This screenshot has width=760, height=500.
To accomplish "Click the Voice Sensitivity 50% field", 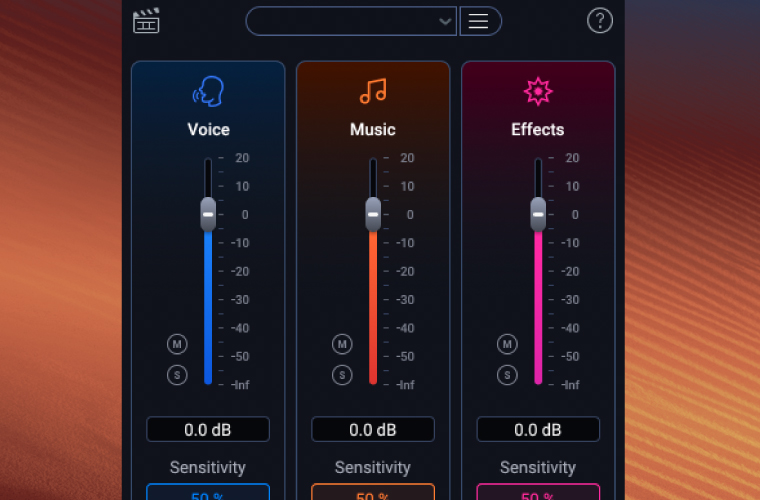I will (x=208, y=493).
